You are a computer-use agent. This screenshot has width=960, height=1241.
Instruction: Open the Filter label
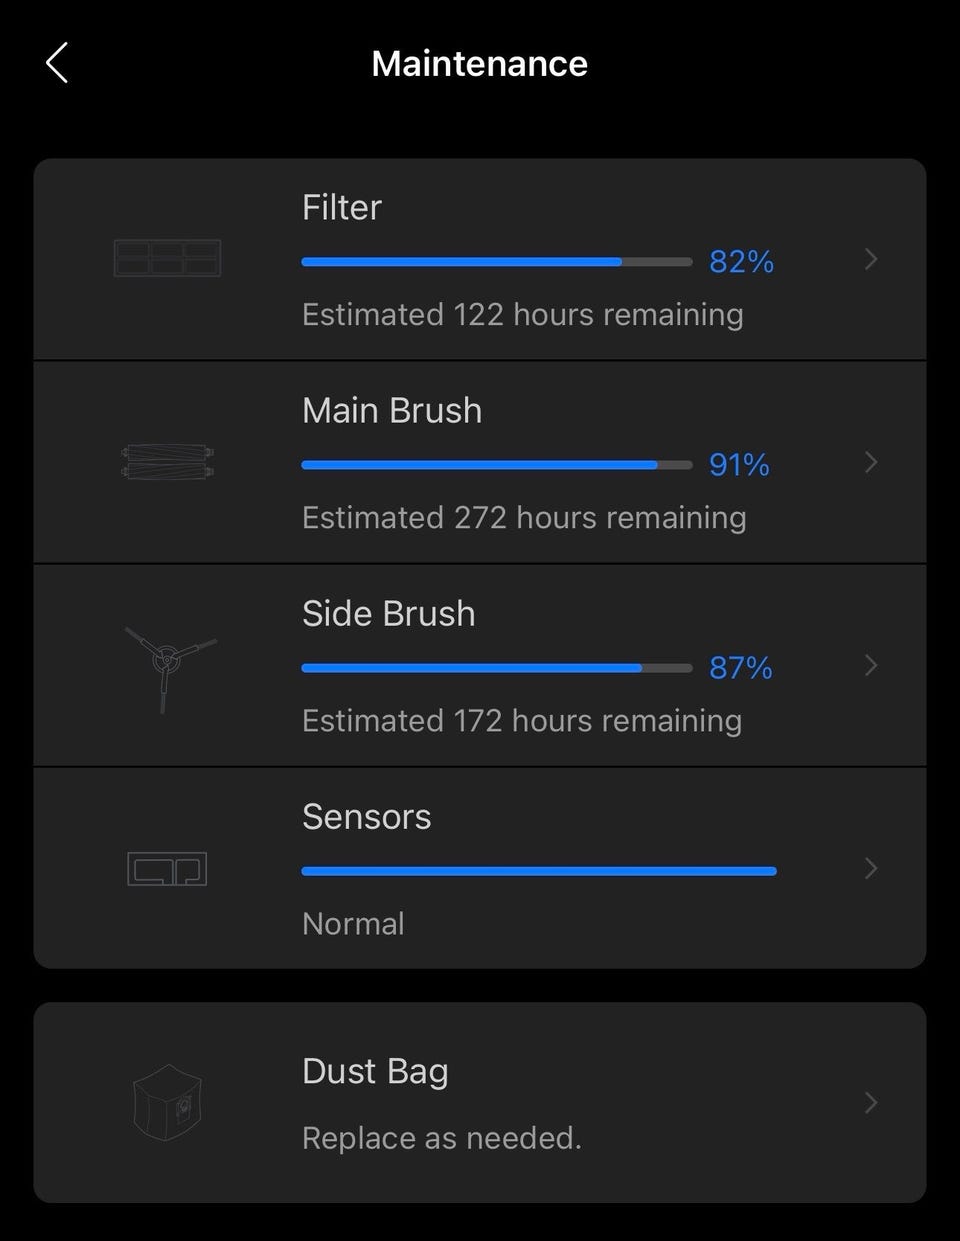click(342, 207)
